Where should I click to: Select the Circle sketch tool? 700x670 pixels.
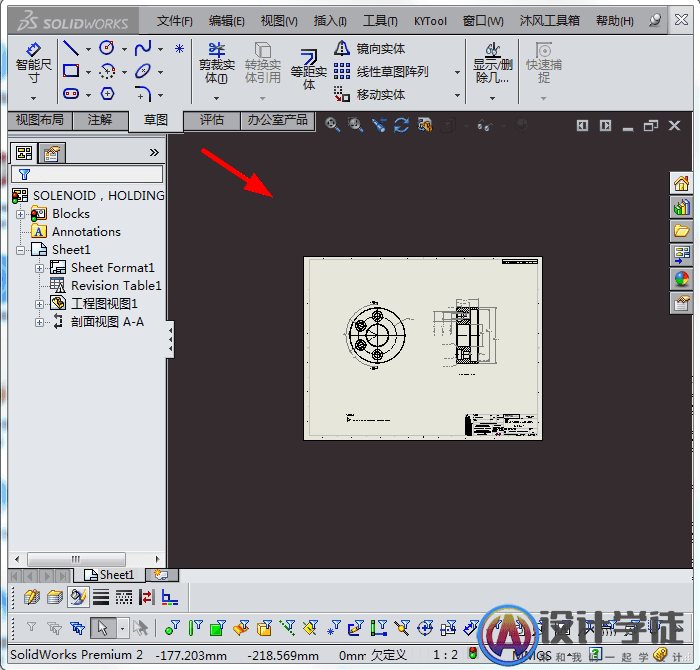pos(107,48)
